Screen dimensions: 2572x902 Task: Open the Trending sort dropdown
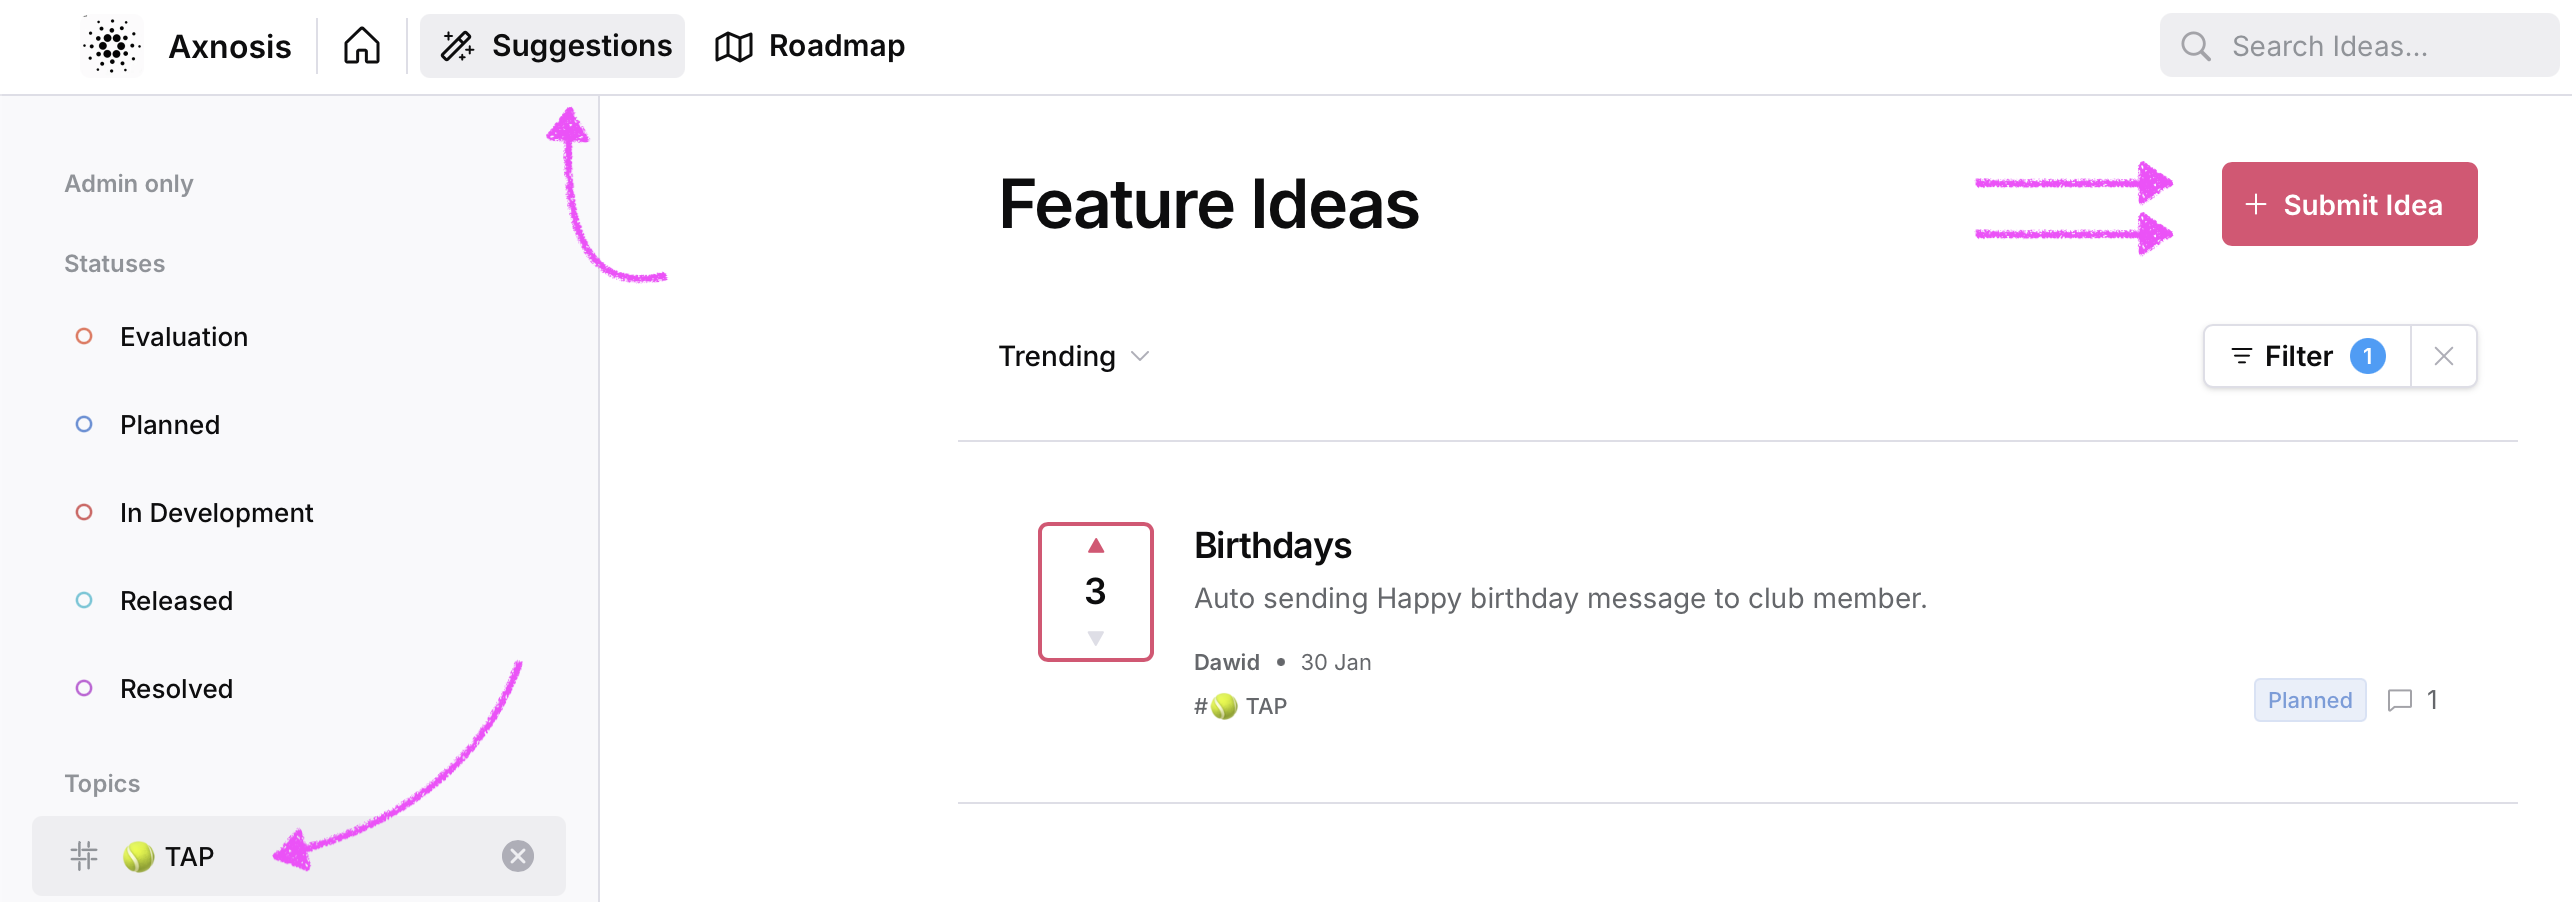point(1074,356)
